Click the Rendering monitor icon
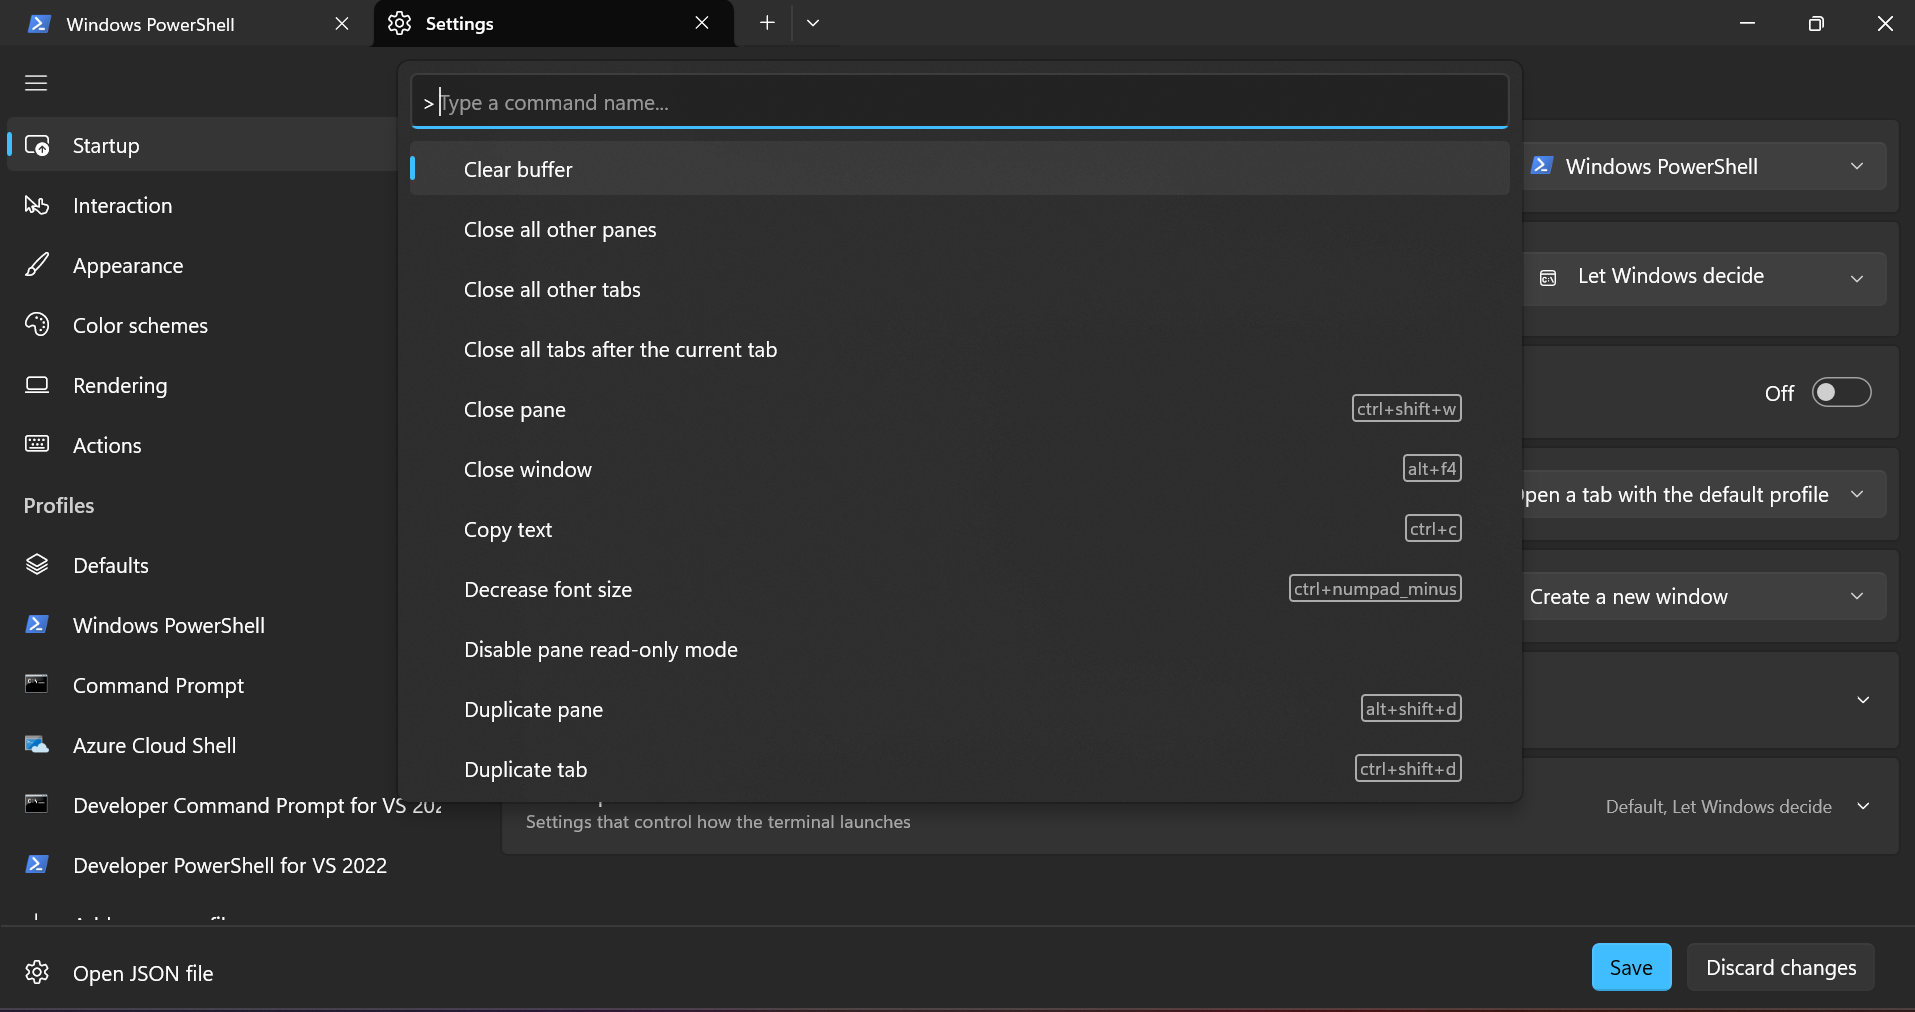1915x1012 pixels. 37,385
